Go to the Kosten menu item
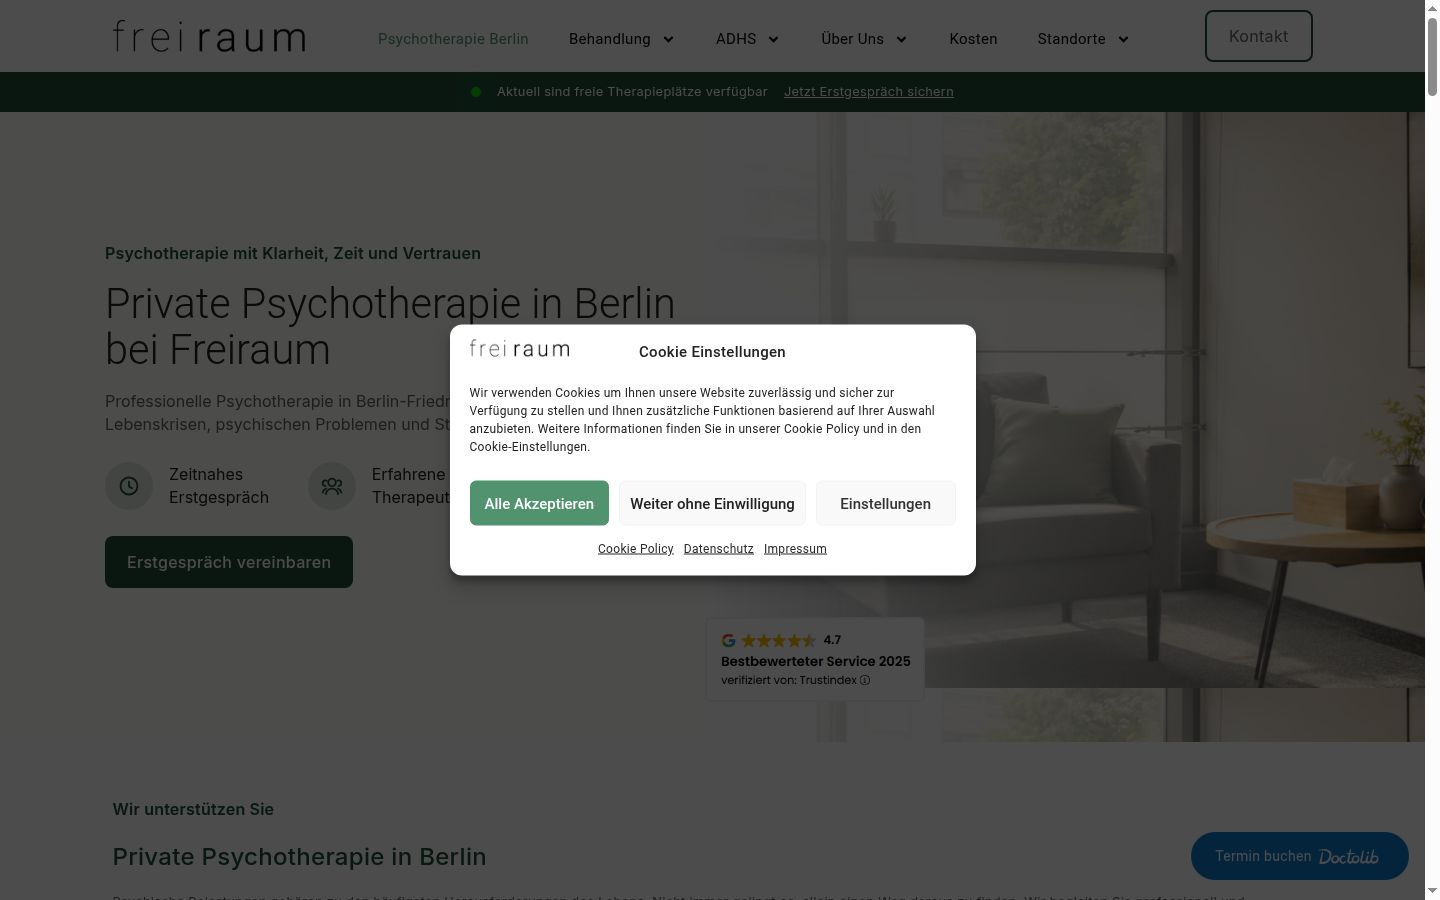The width and height of the screenshot is (1440, 900). [973, 39]
